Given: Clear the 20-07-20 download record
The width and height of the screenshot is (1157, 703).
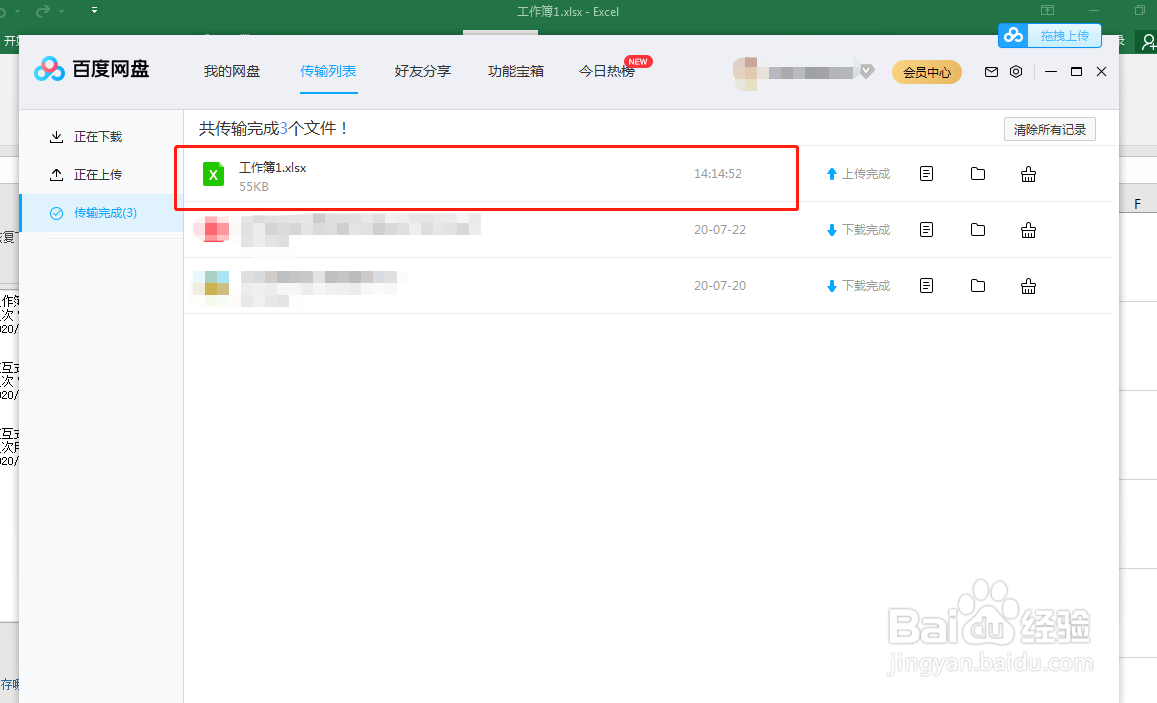Looking at the screenshot, I should [x=1028, y=286].
